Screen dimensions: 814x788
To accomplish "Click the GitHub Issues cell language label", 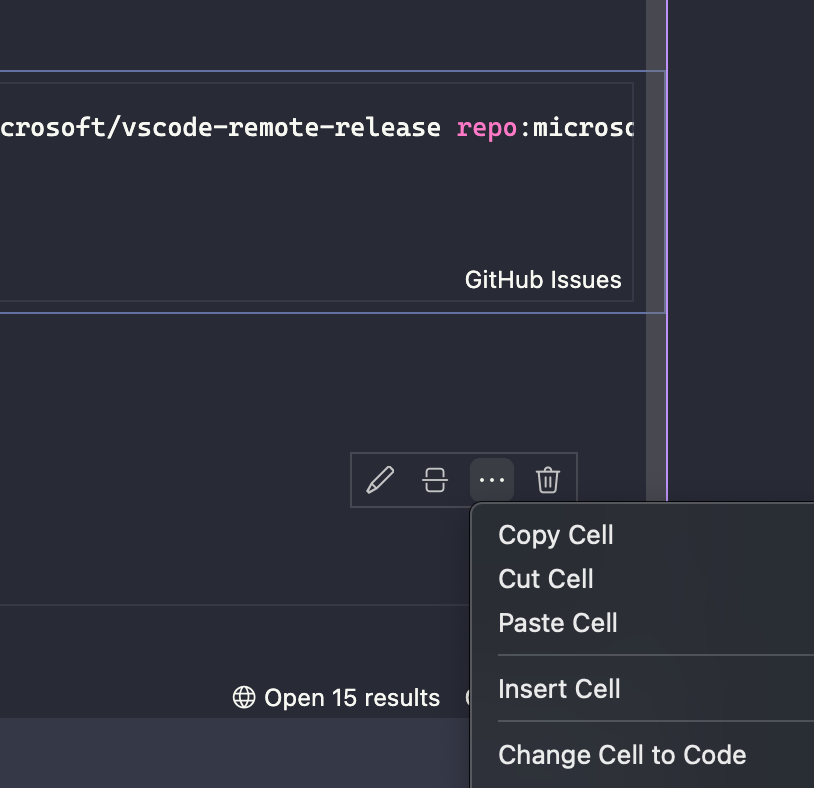I will [543, 280].
